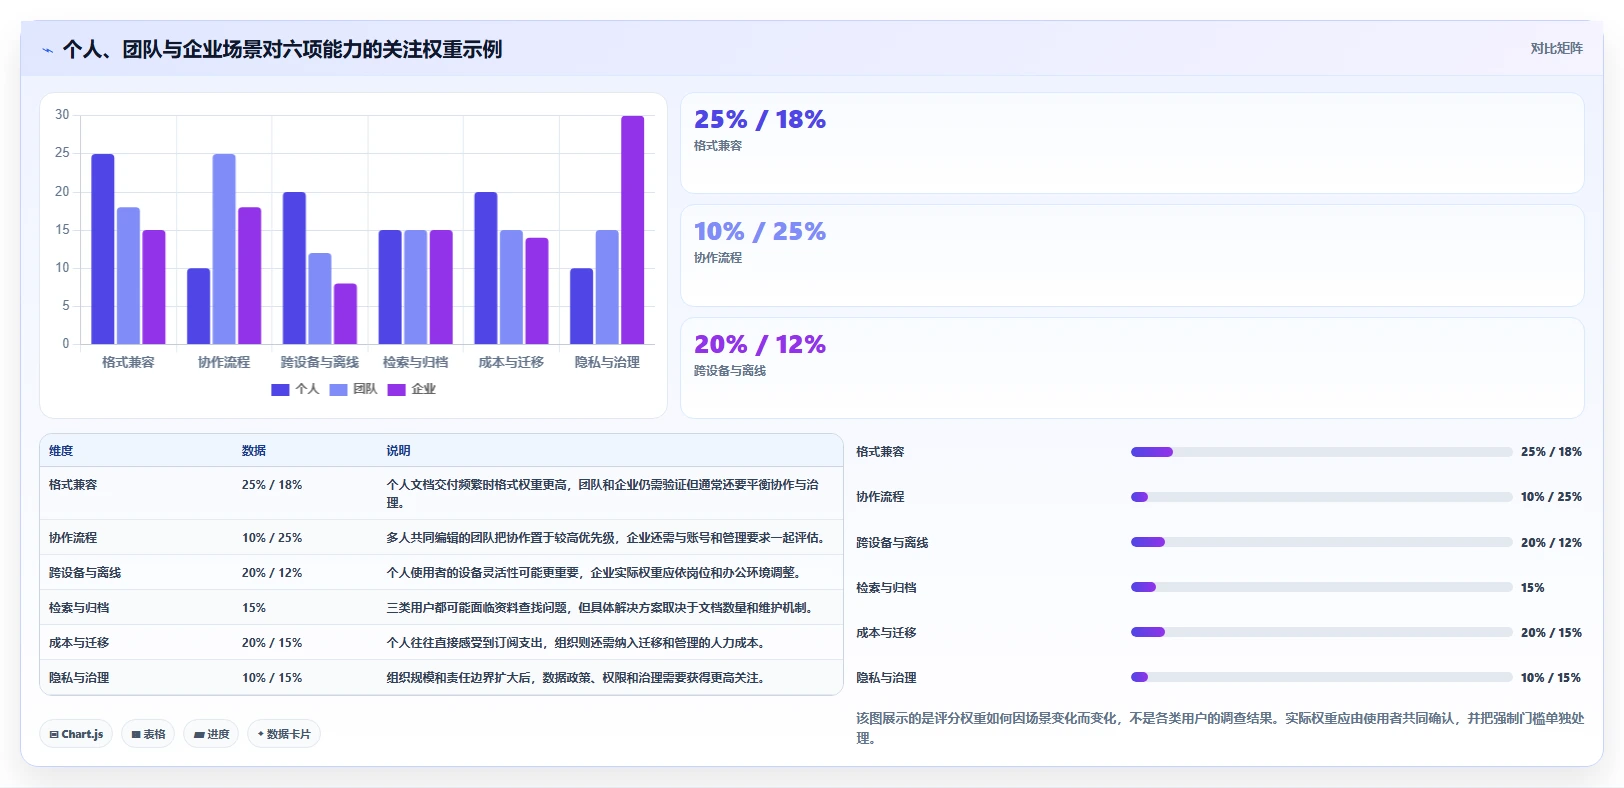The width and height of the screenshot is (1624, 788).
Task: Click the description starting 多人共同编辑的团队
Action: [x=606, y=538]
